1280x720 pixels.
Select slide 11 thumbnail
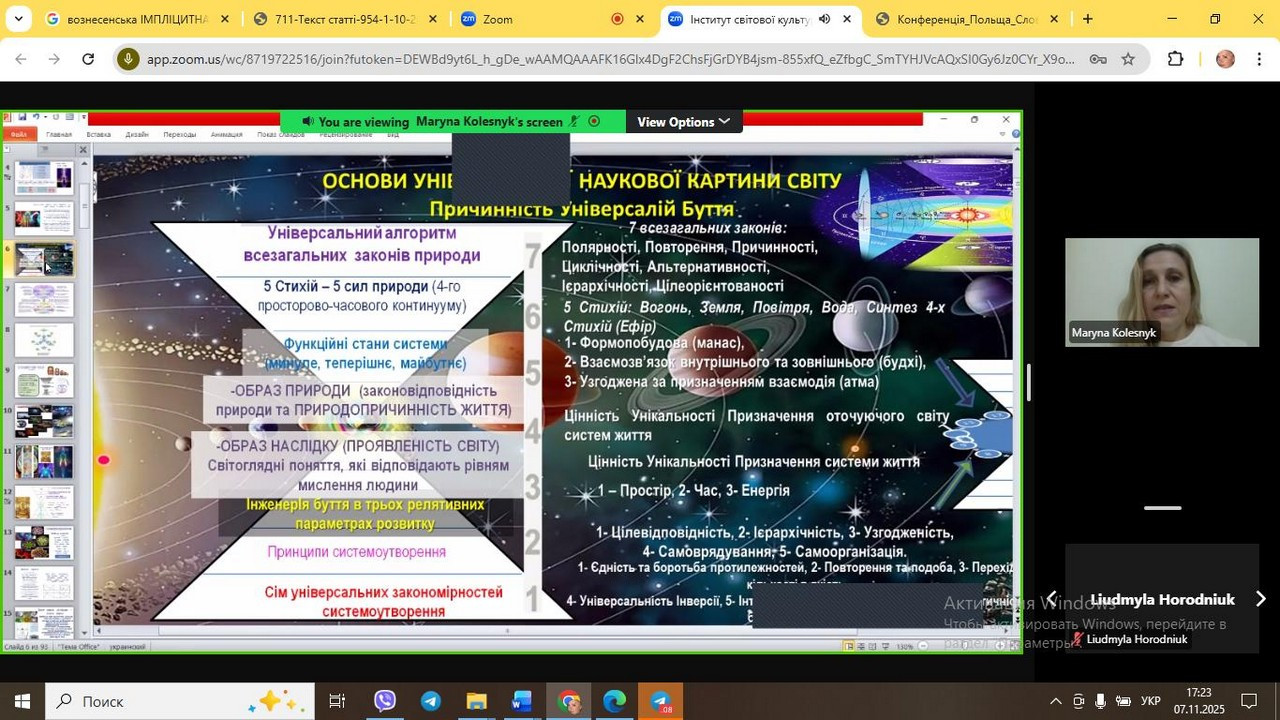(x=44, y=462)
